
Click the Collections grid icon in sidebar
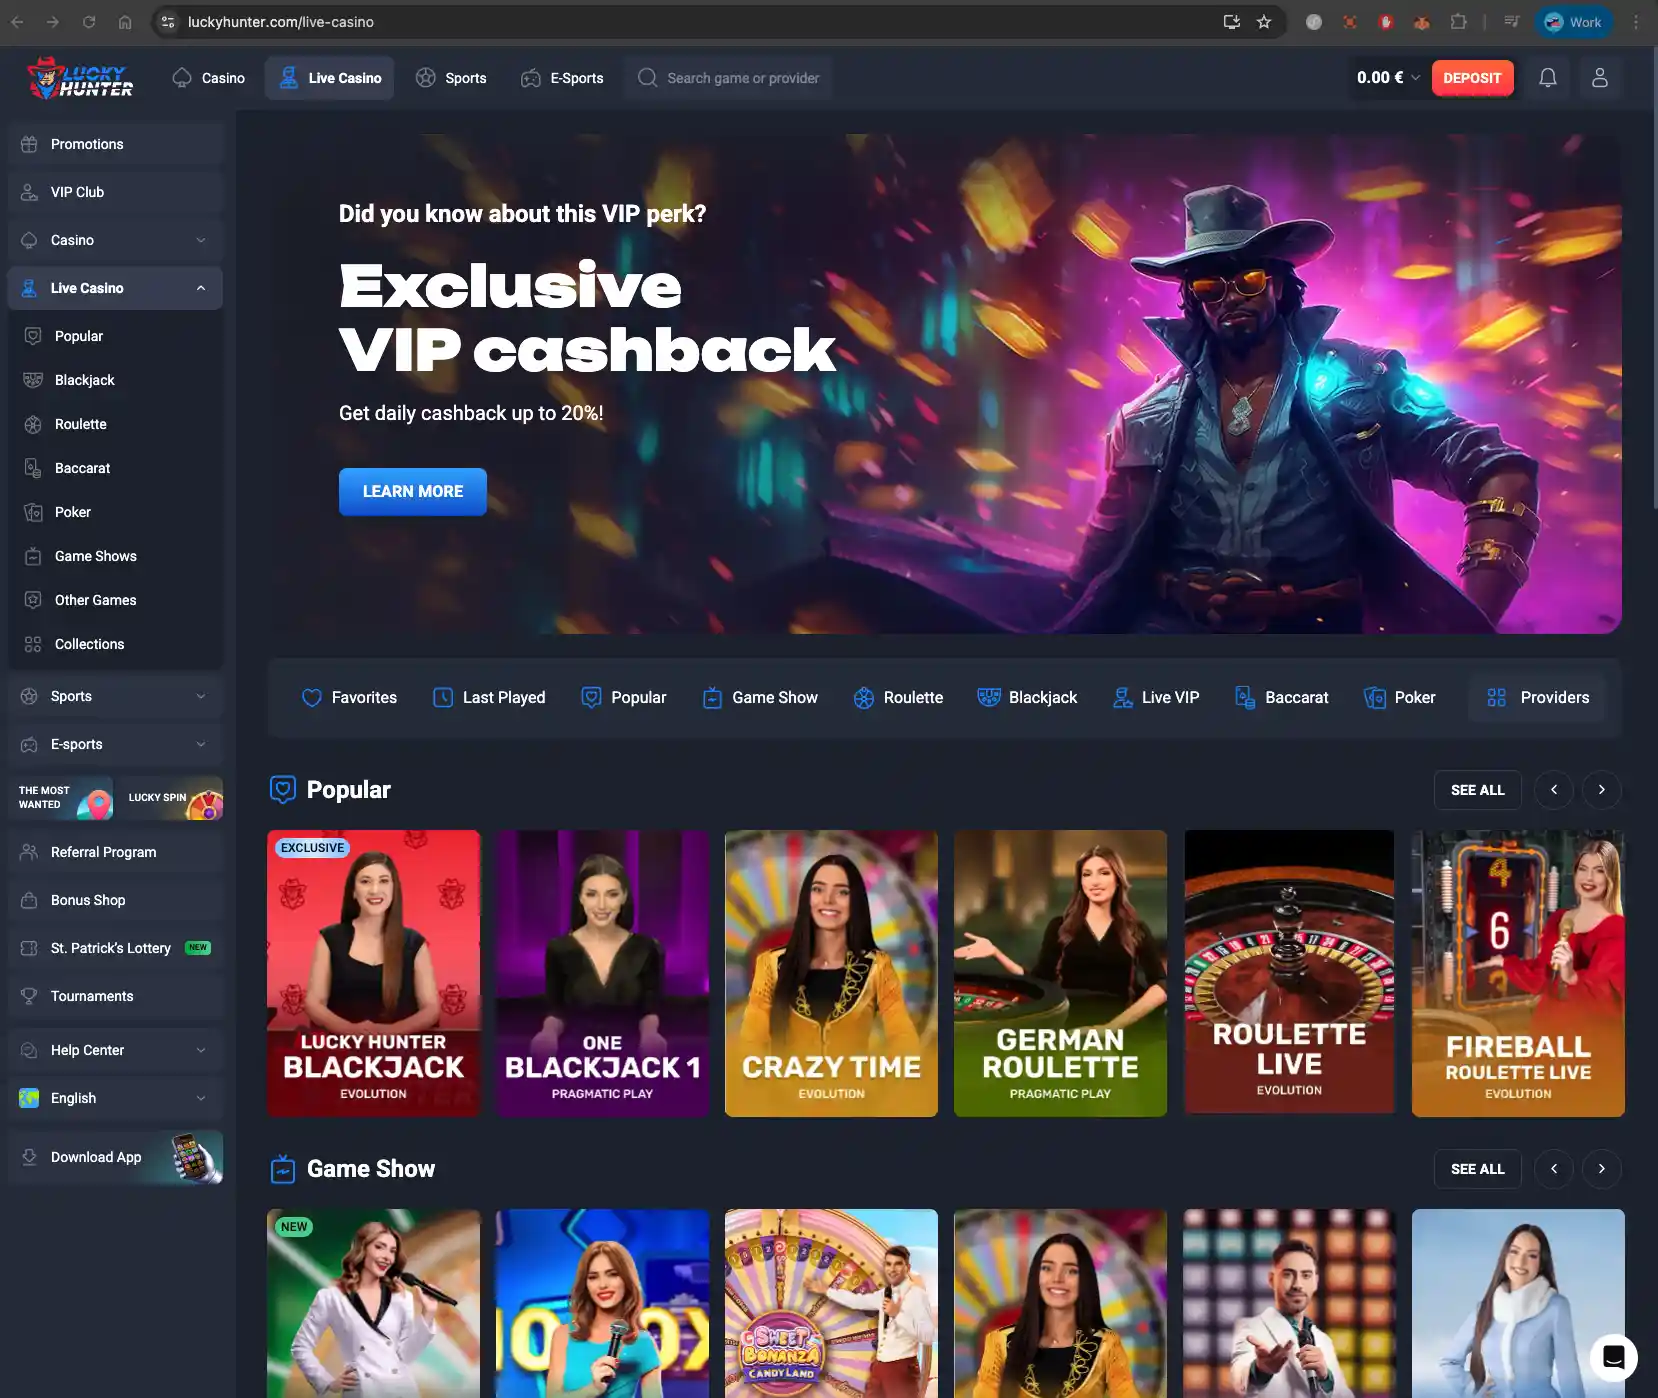click(33, 644)
